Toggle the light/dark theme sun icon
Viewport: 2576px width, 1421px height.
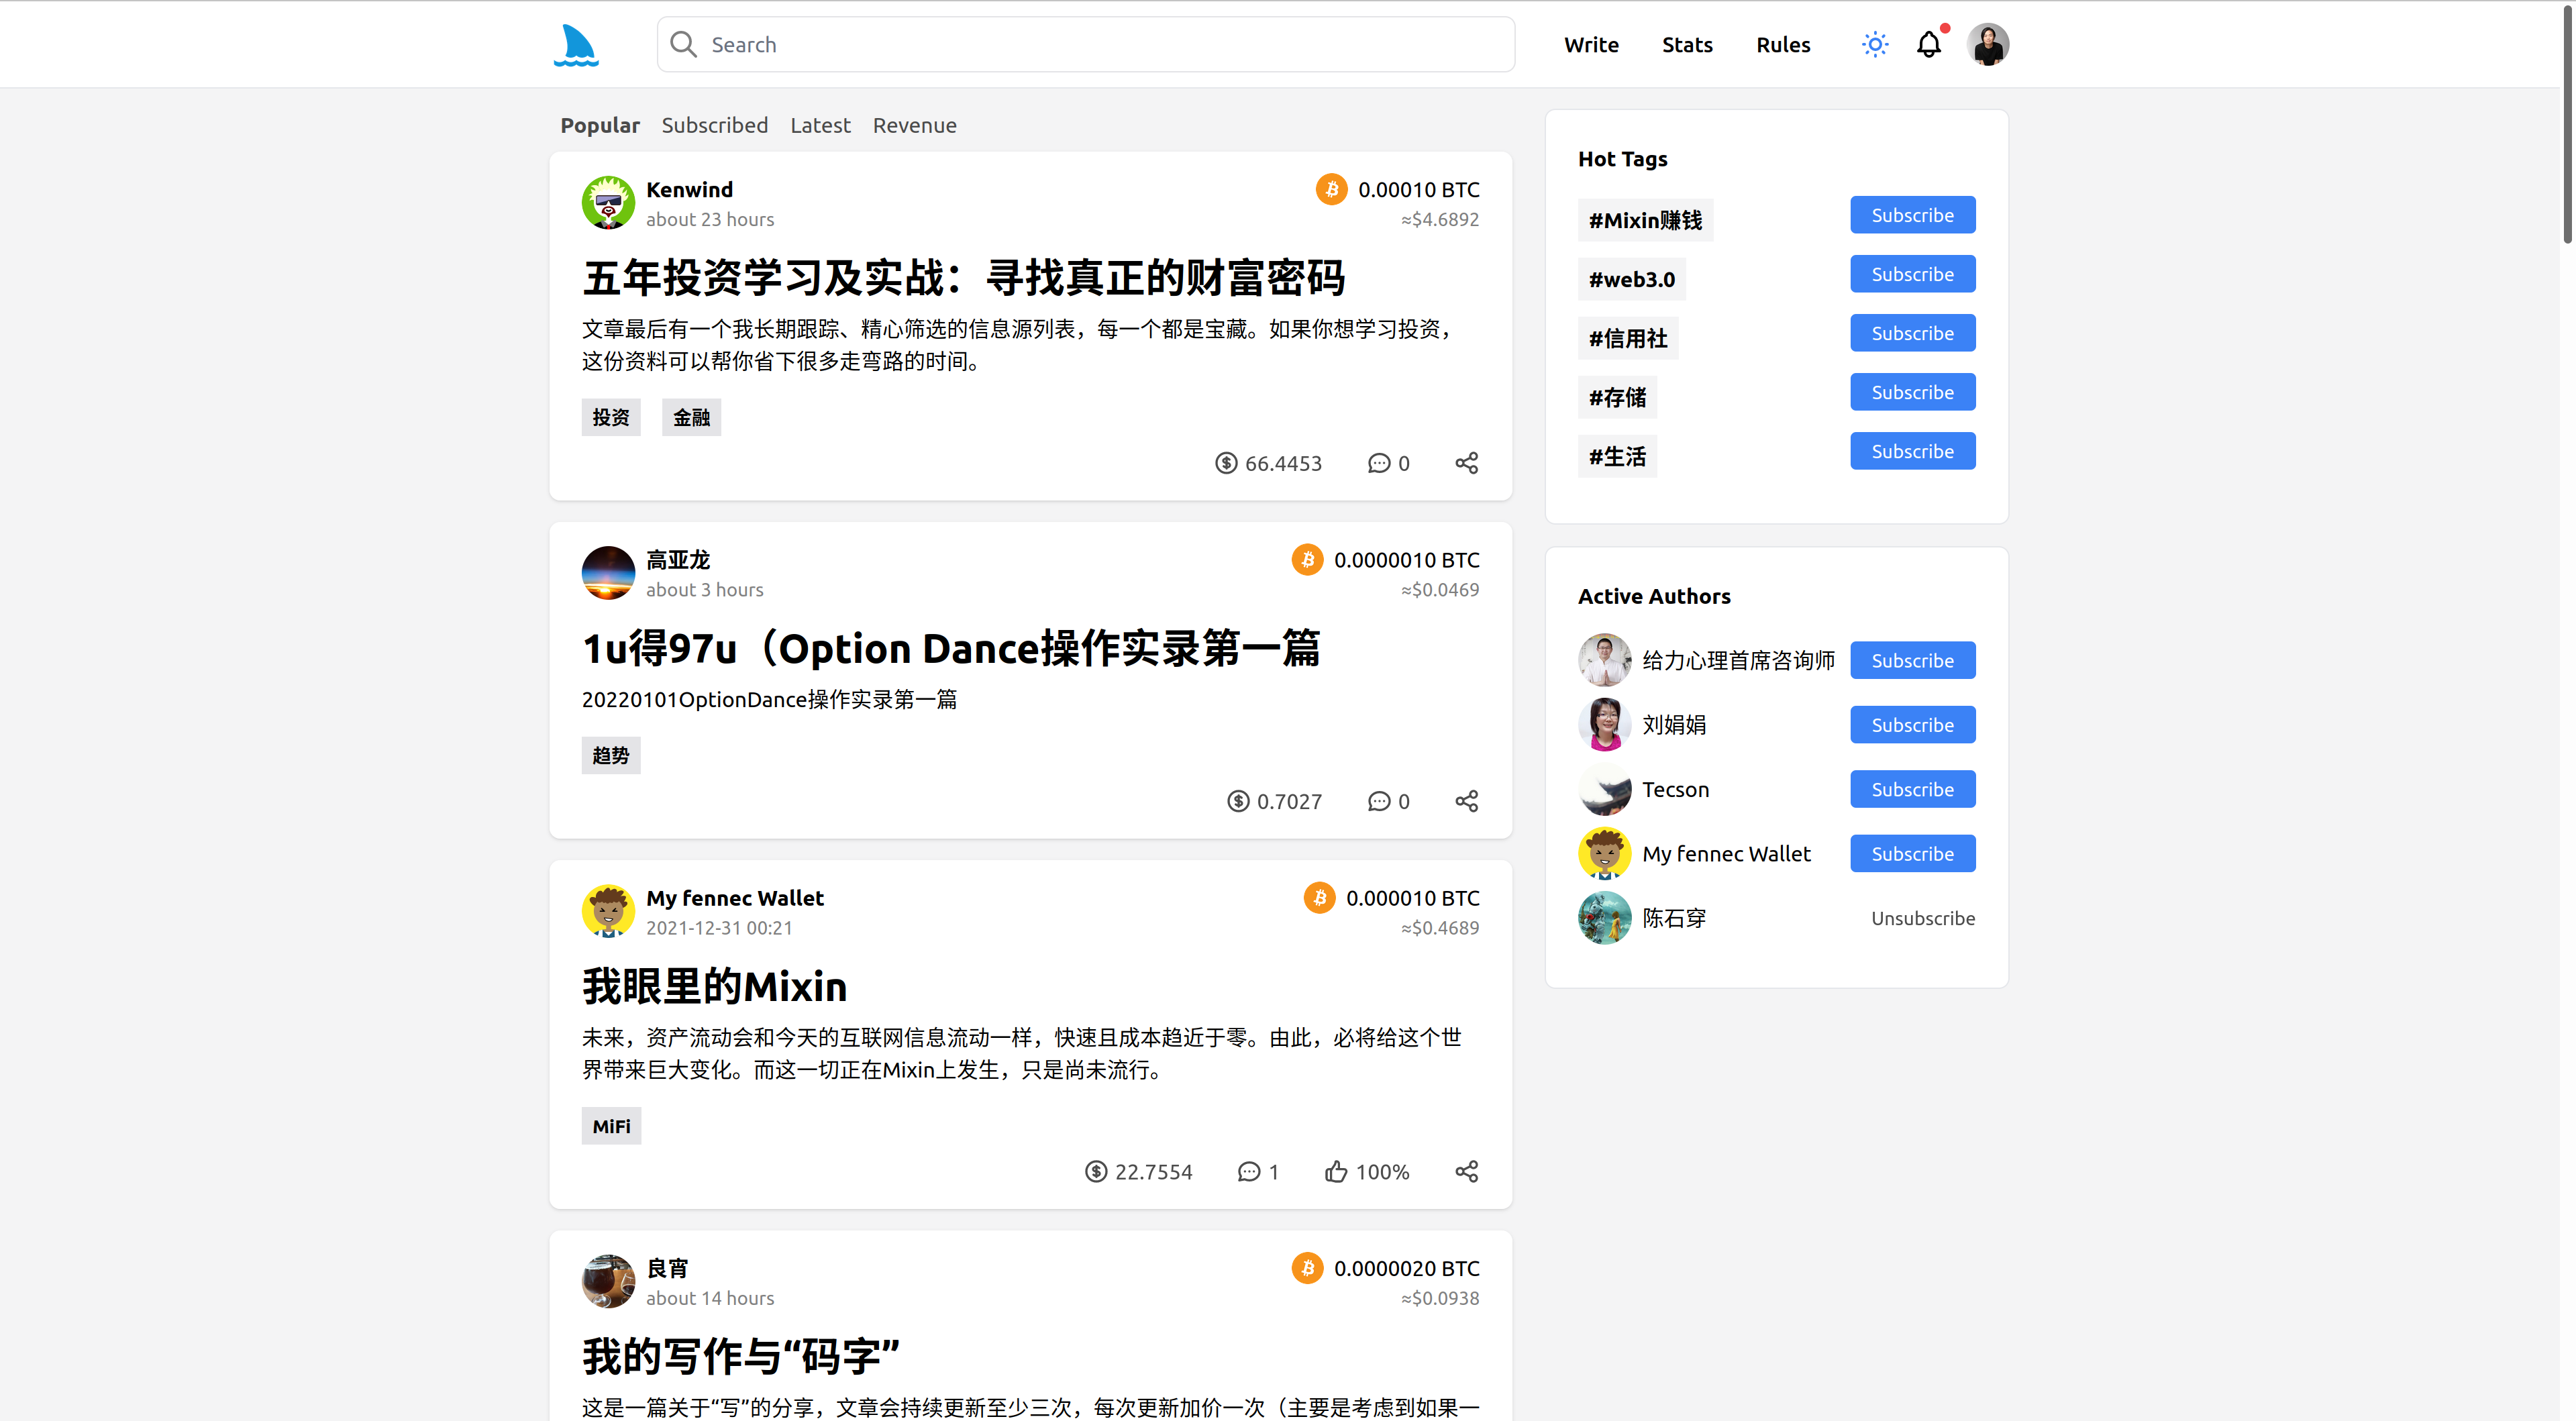[1875, 45]
